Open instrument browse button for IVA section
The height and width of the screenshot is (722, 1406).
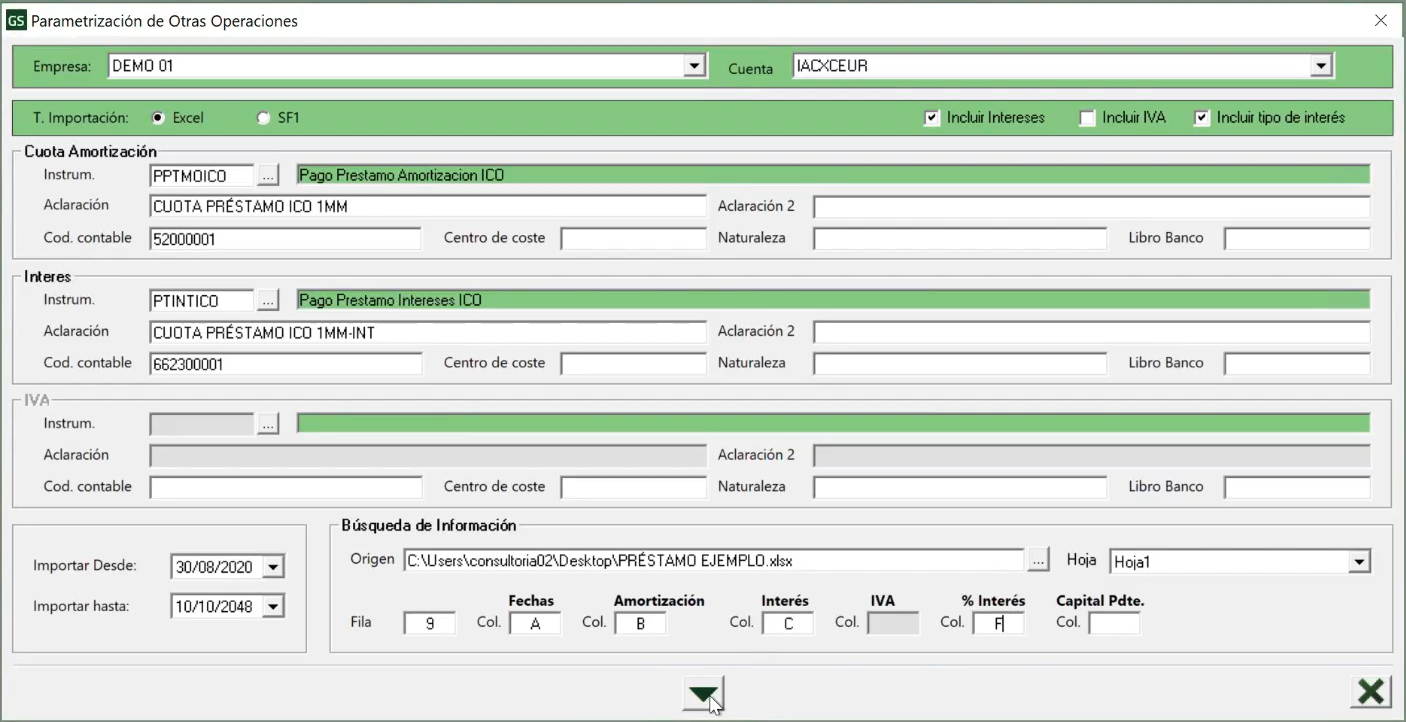[267, 424]
